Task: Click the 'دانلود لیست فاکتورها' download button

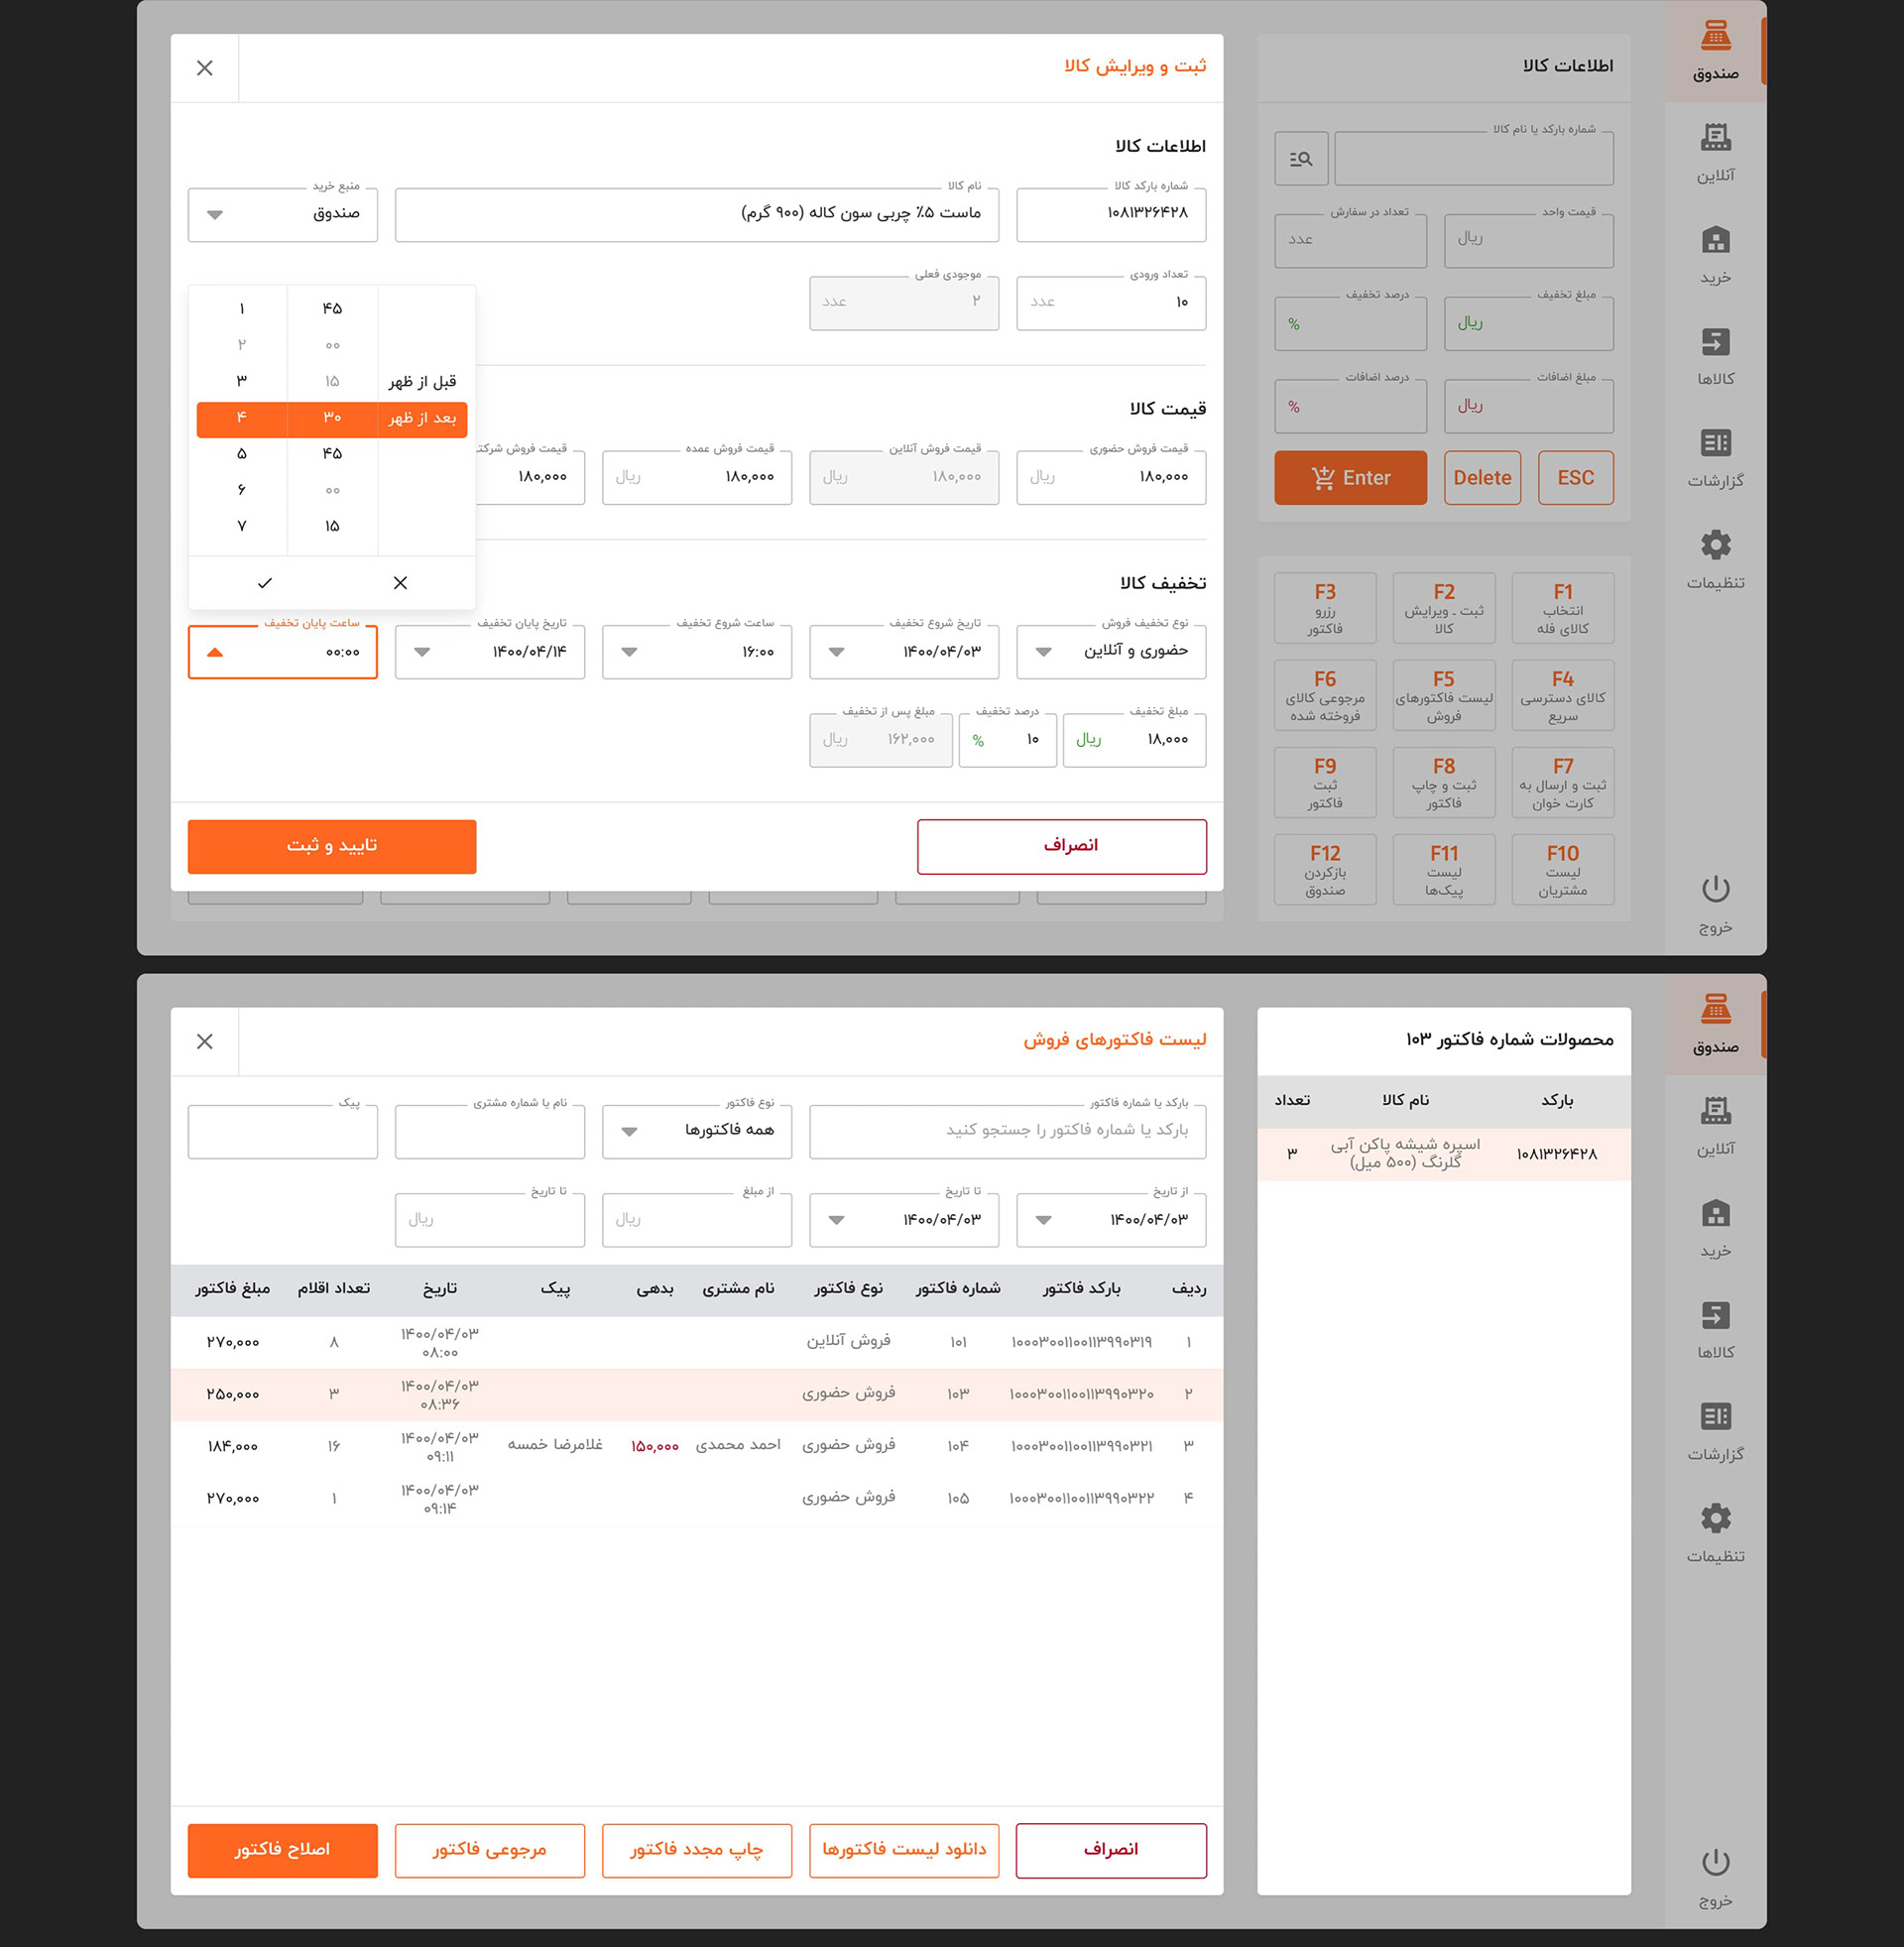Action: point(903,1850)
